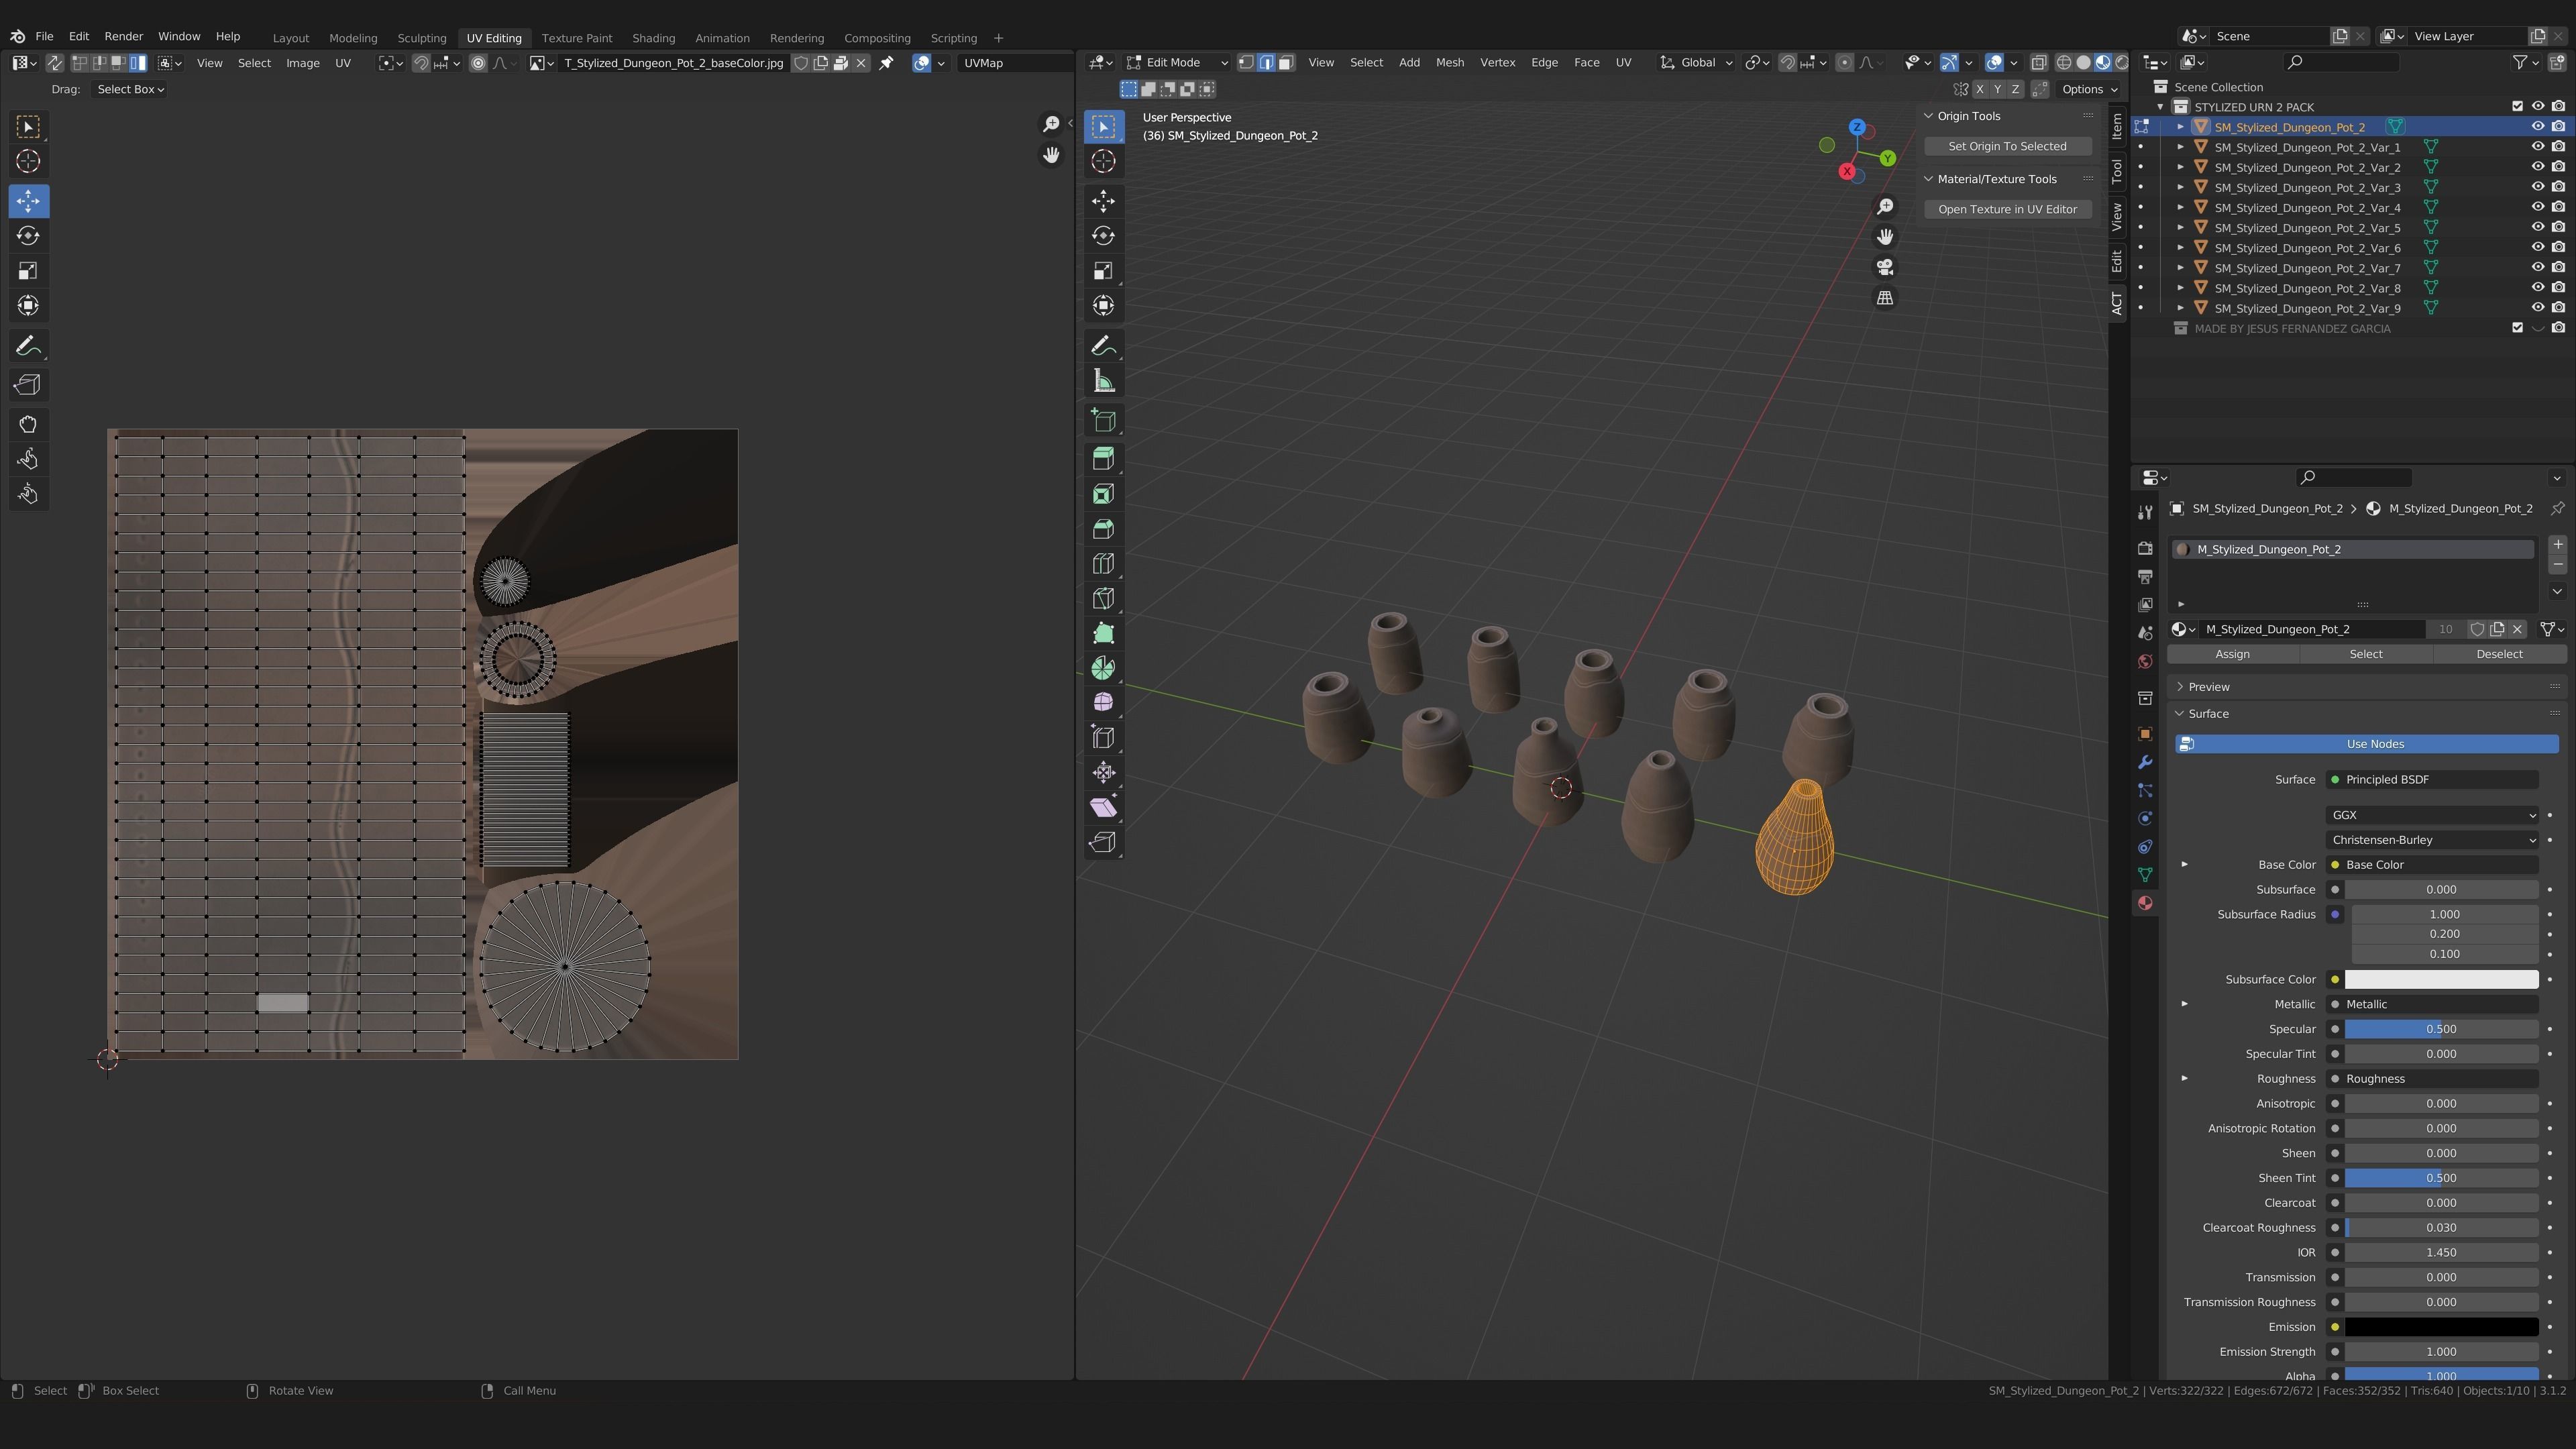Select the Shear tool

(x=1103, y=807)
